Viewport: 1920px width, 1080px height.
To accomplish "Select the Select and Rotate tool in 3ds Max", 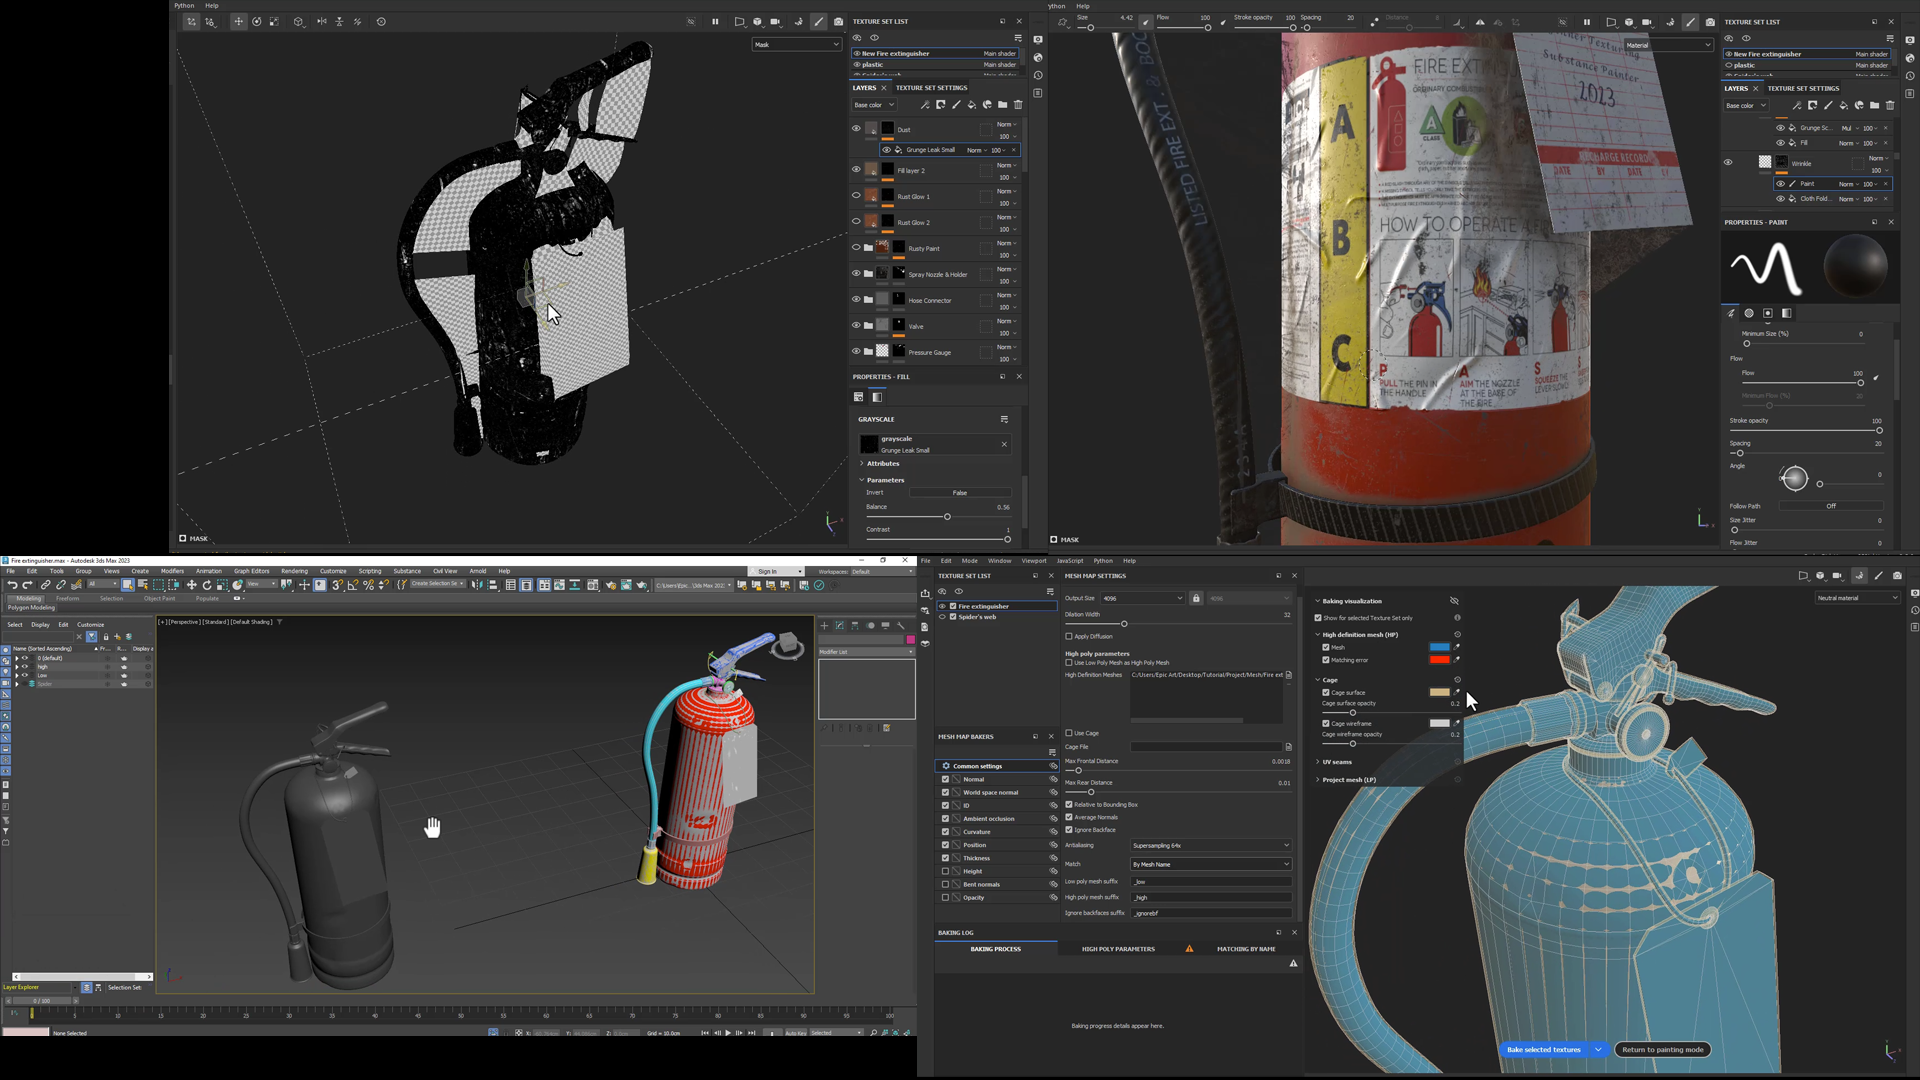I will pyautogui.click(x=209, y=587).
